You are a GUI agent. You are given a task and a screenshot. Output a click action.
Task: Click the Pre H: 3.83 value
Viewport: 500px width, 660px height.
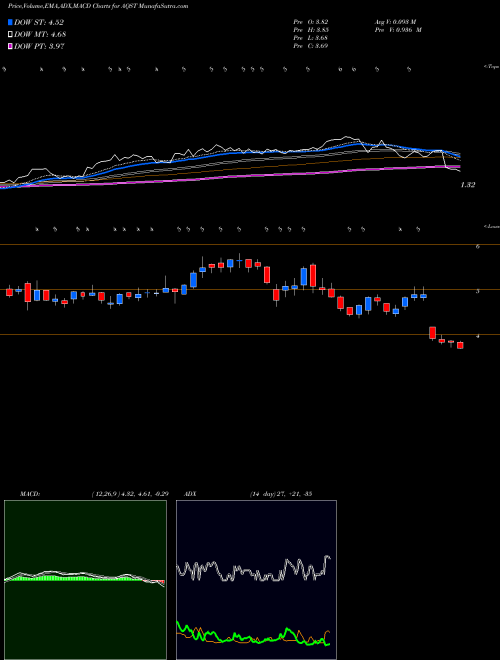point(311,30)
